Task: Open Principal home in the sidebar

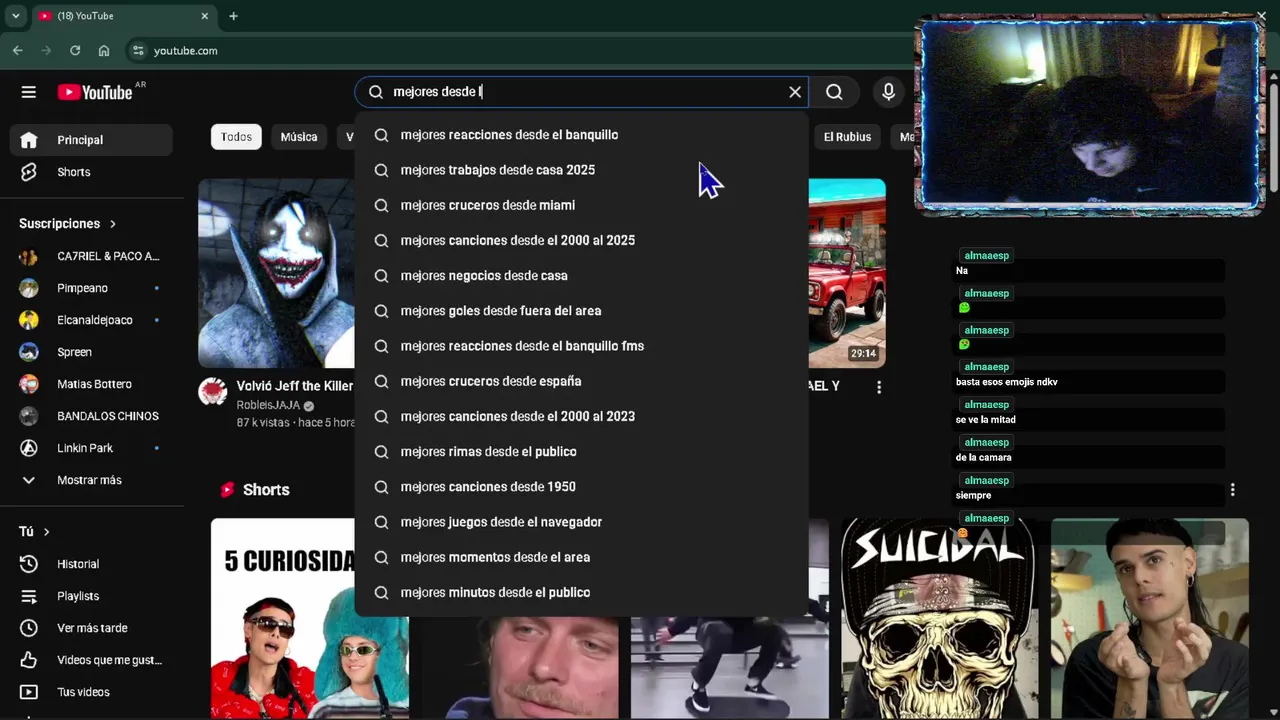Action: [x=91, y=140]
